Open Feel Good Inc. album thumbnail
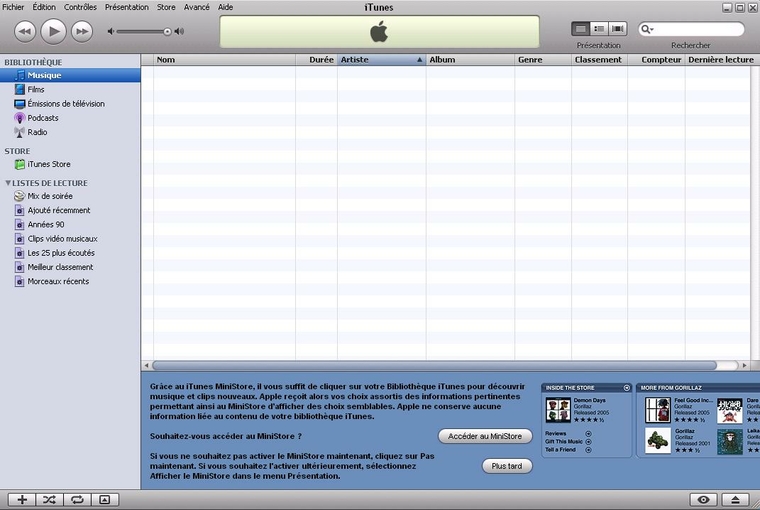760x510 pixels. [x=658, y=410]
